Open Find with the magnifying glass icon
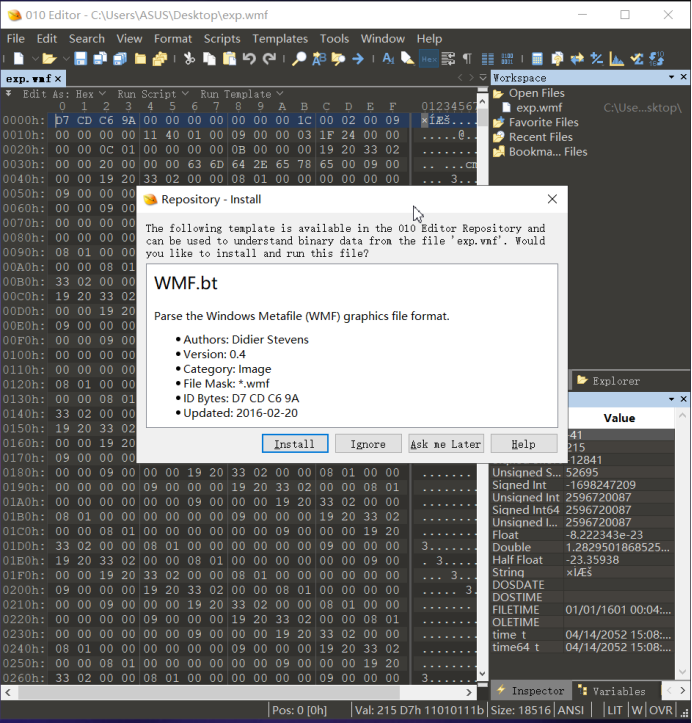Image resolution: width=692 pixels, height=723 pixels. [x=299, y=59]
